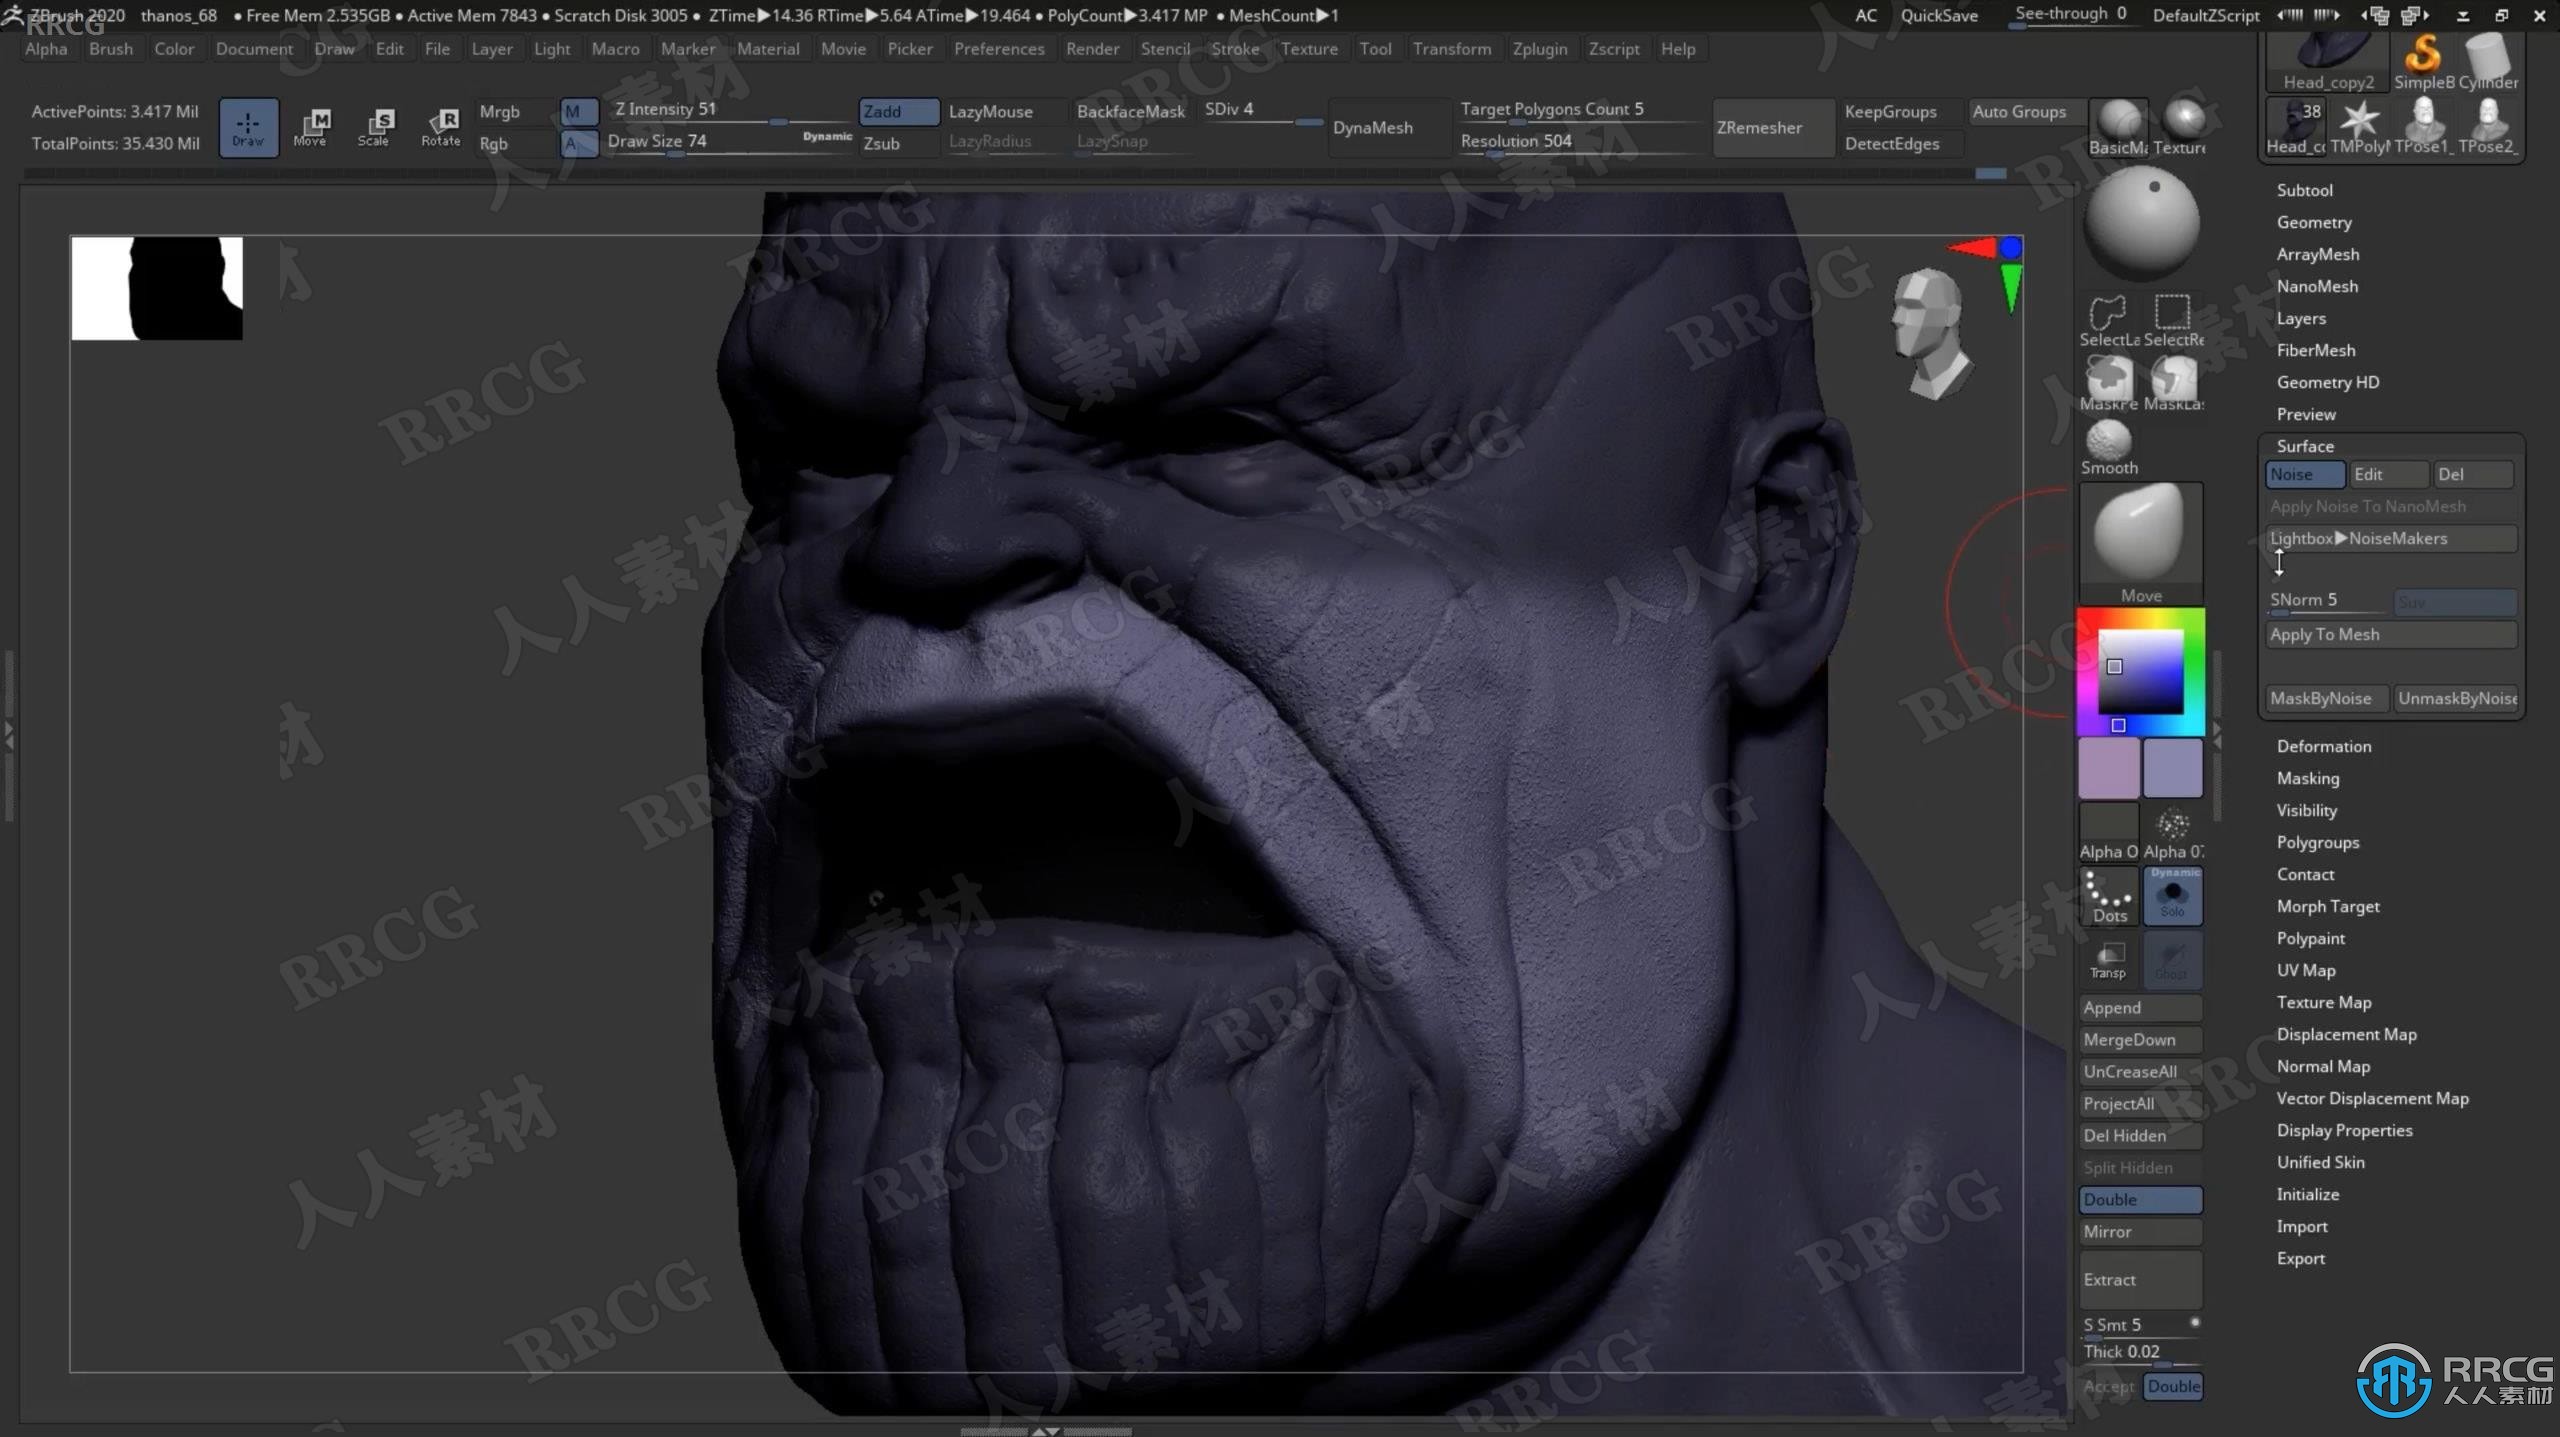Toggle LazyMouse on or off
This screenshot has width=2560, height=1437.
pyautogui.click(x=988, y=109)
